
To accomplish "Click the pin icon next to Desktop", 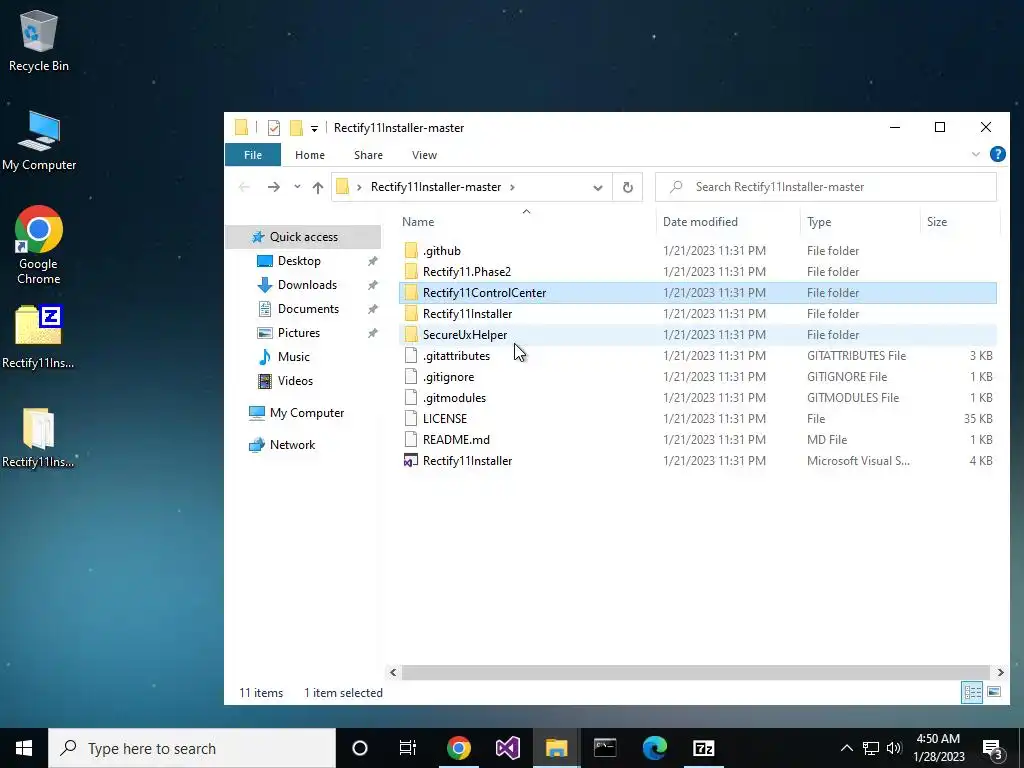I will (372, 261).
